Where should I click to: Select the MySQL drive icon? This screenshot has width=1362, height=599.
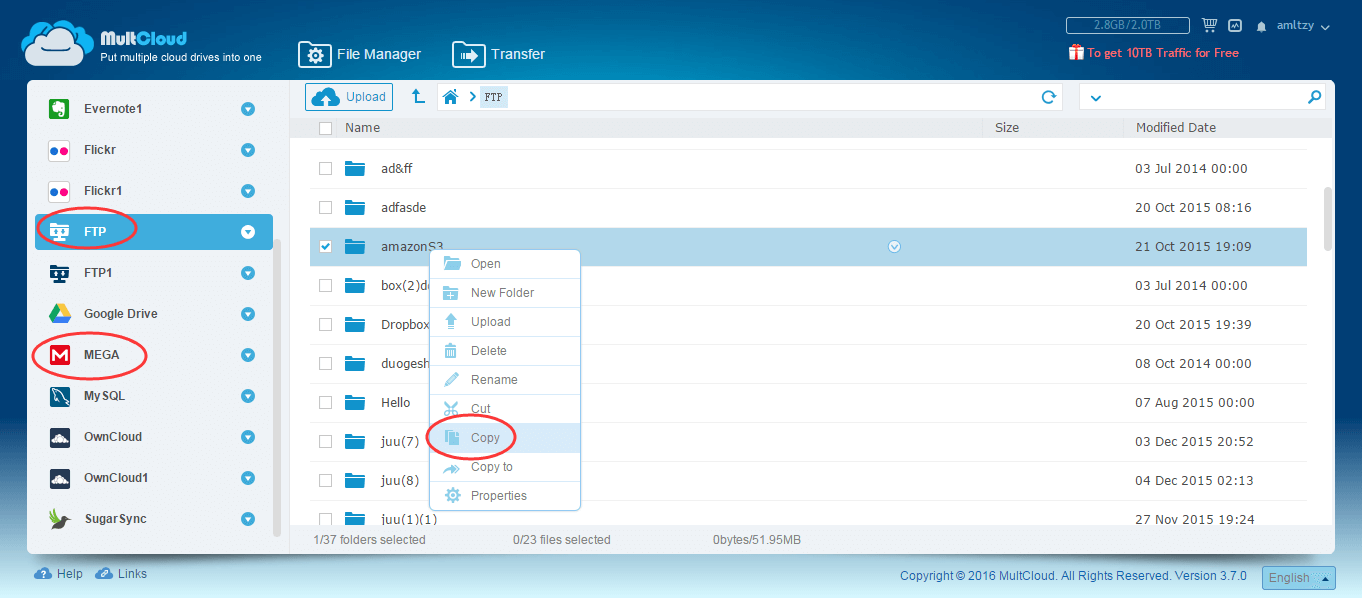(x=59, y=396)
